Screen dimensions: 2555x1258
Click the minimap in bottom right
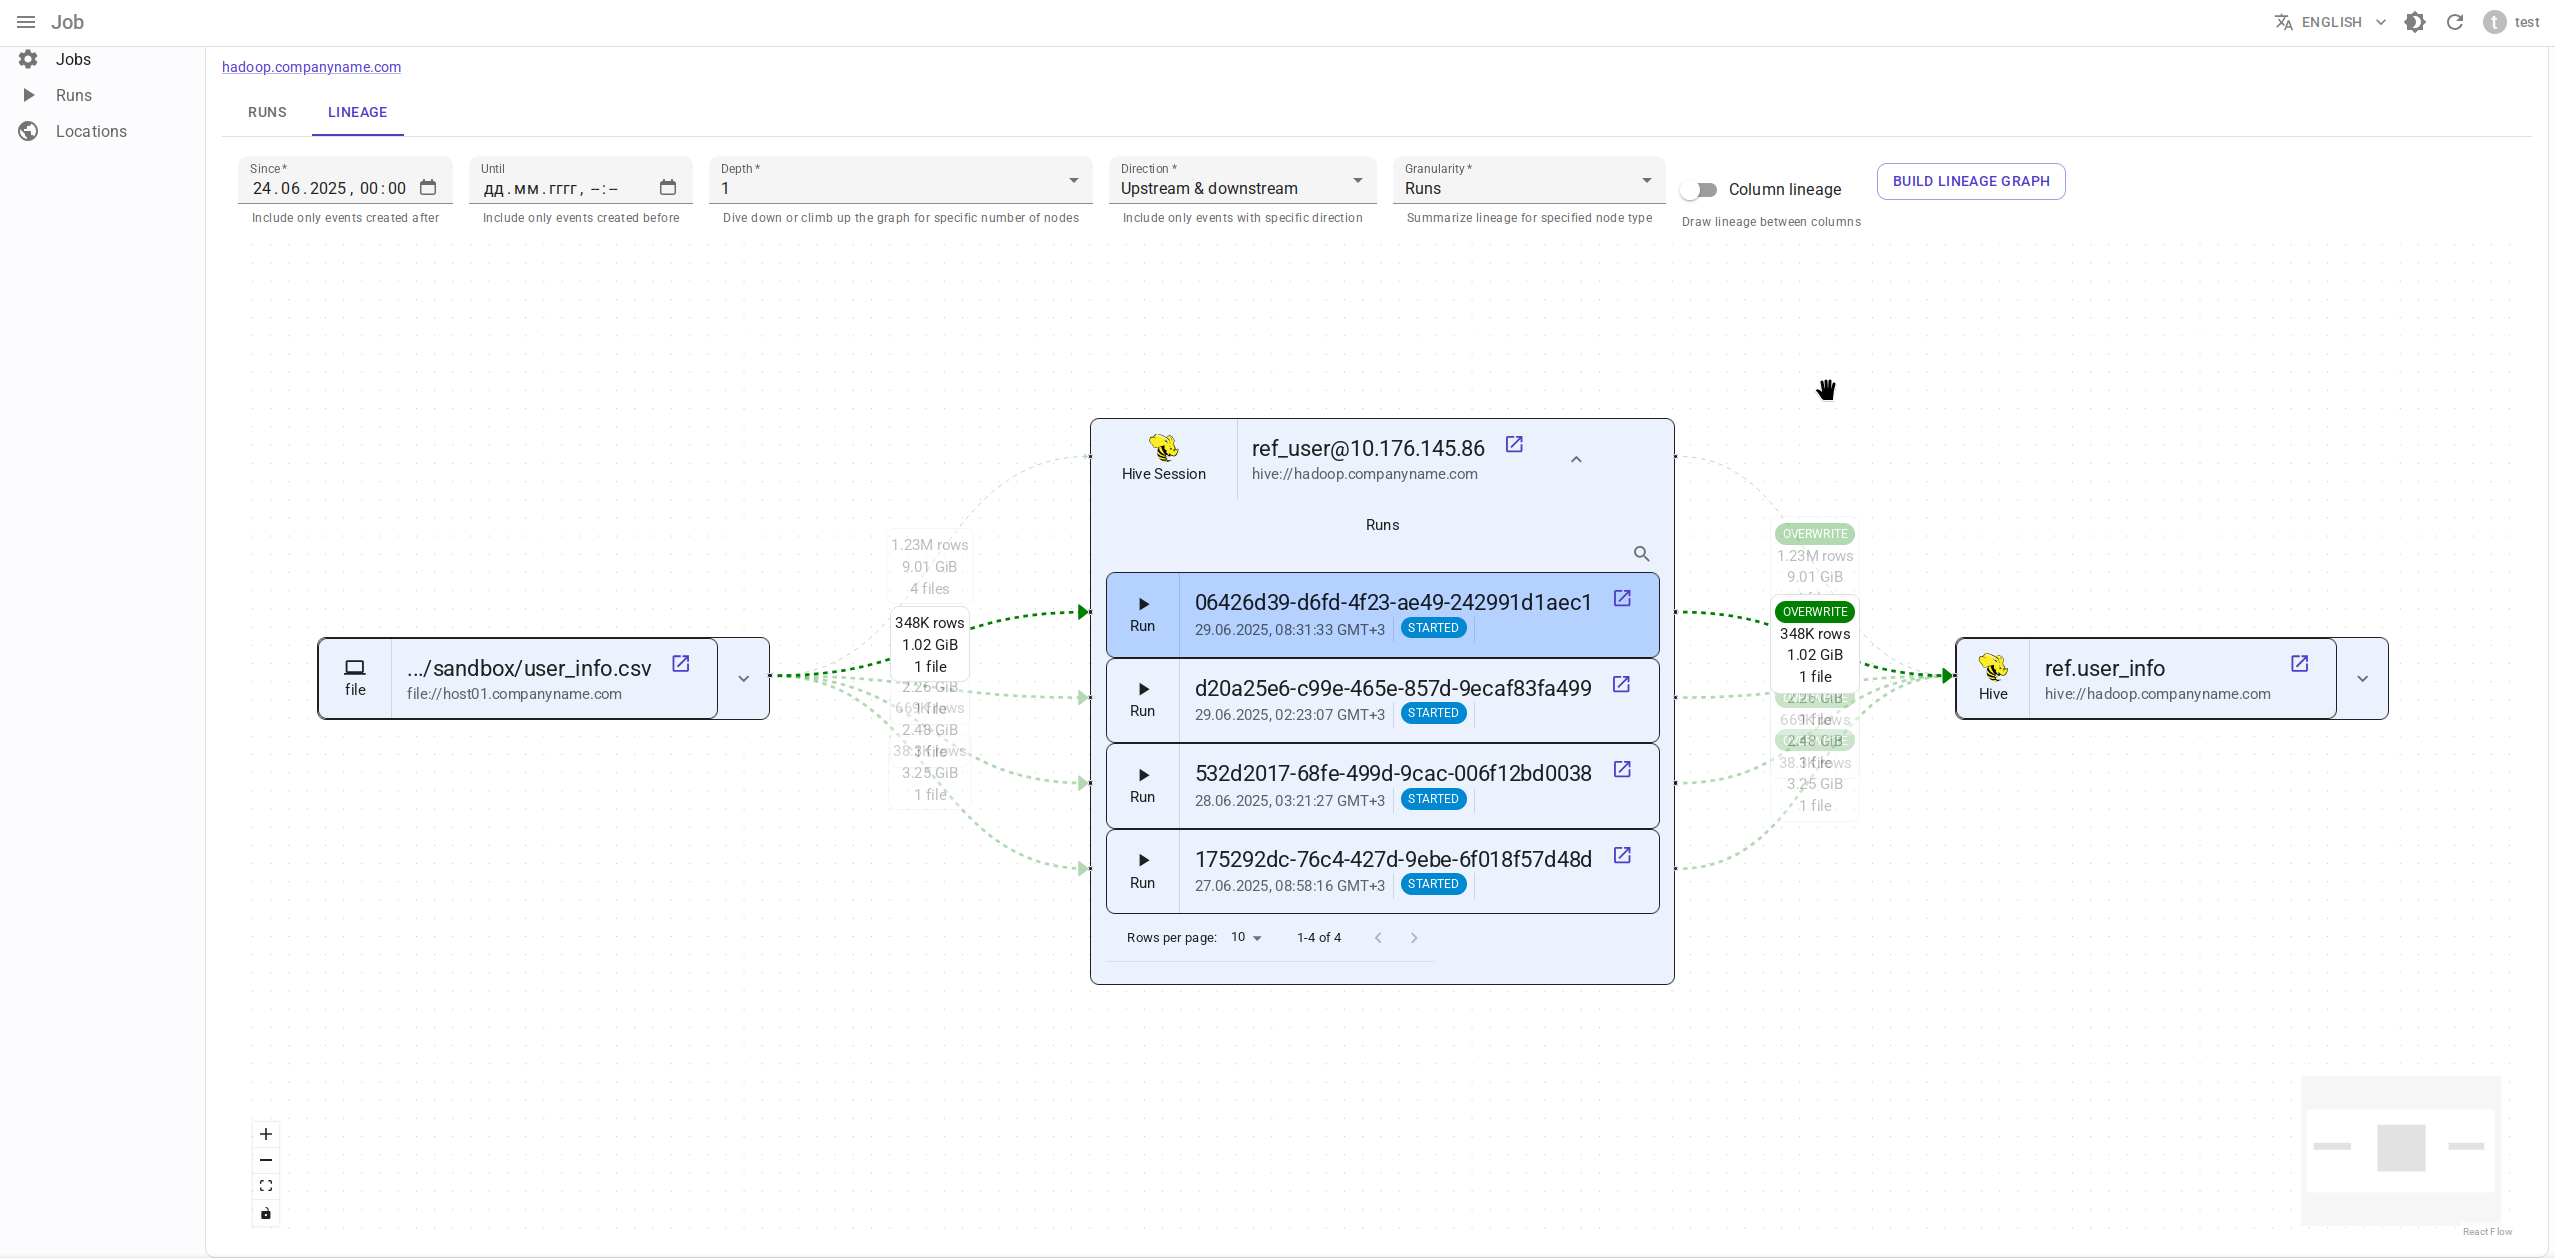(2400, 1148)
